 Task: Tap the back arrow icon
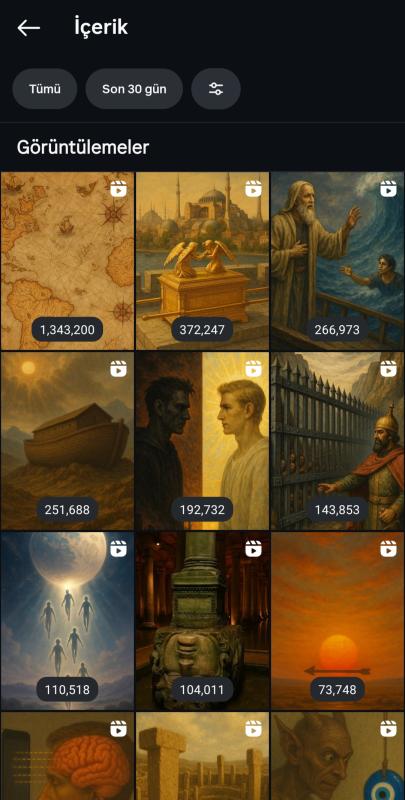(x=29, y=28)
